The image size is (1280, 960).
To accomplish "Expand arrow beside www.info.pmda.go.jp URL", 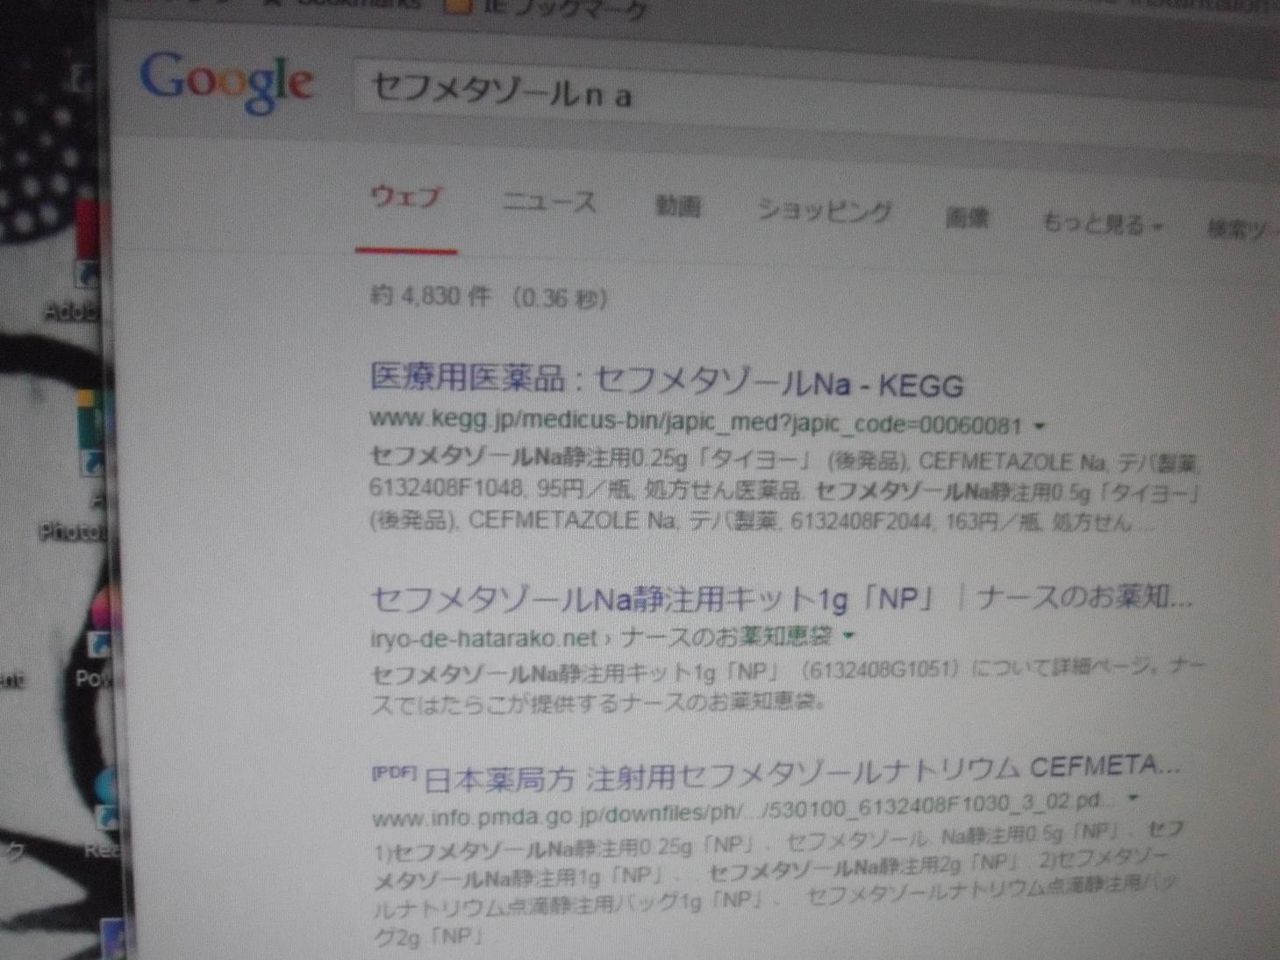I will click(1133, 799).
